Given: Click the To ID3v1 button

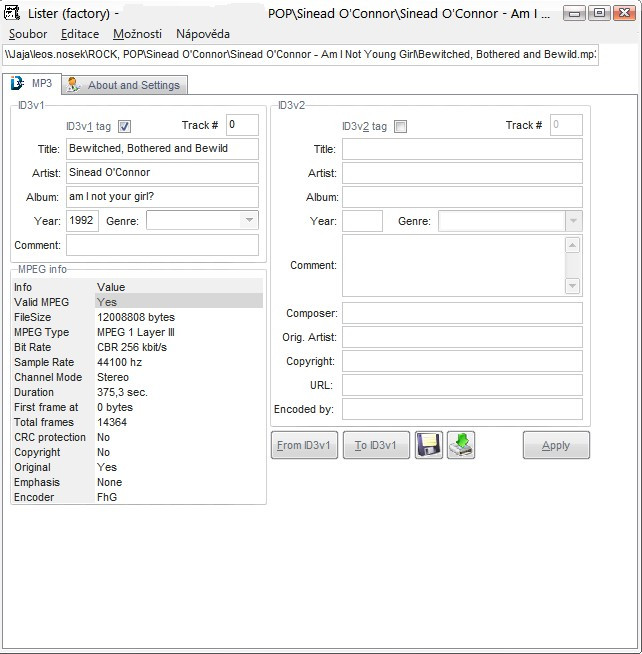Looking at the screenshot, I should tap(376, 445).
